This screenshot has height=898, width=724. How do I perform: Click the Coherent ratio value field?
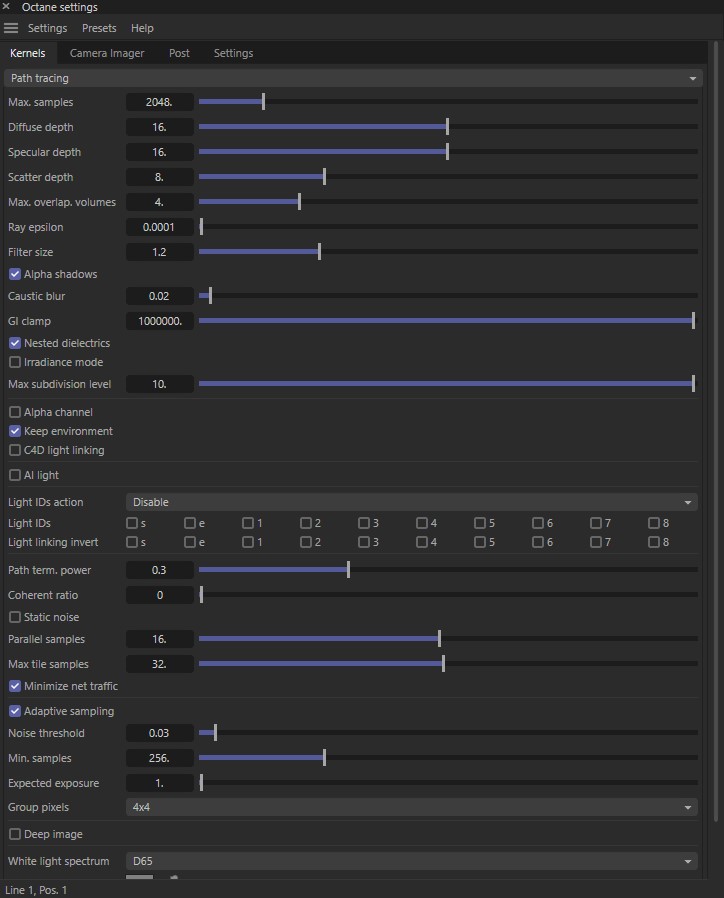(160, 595)
